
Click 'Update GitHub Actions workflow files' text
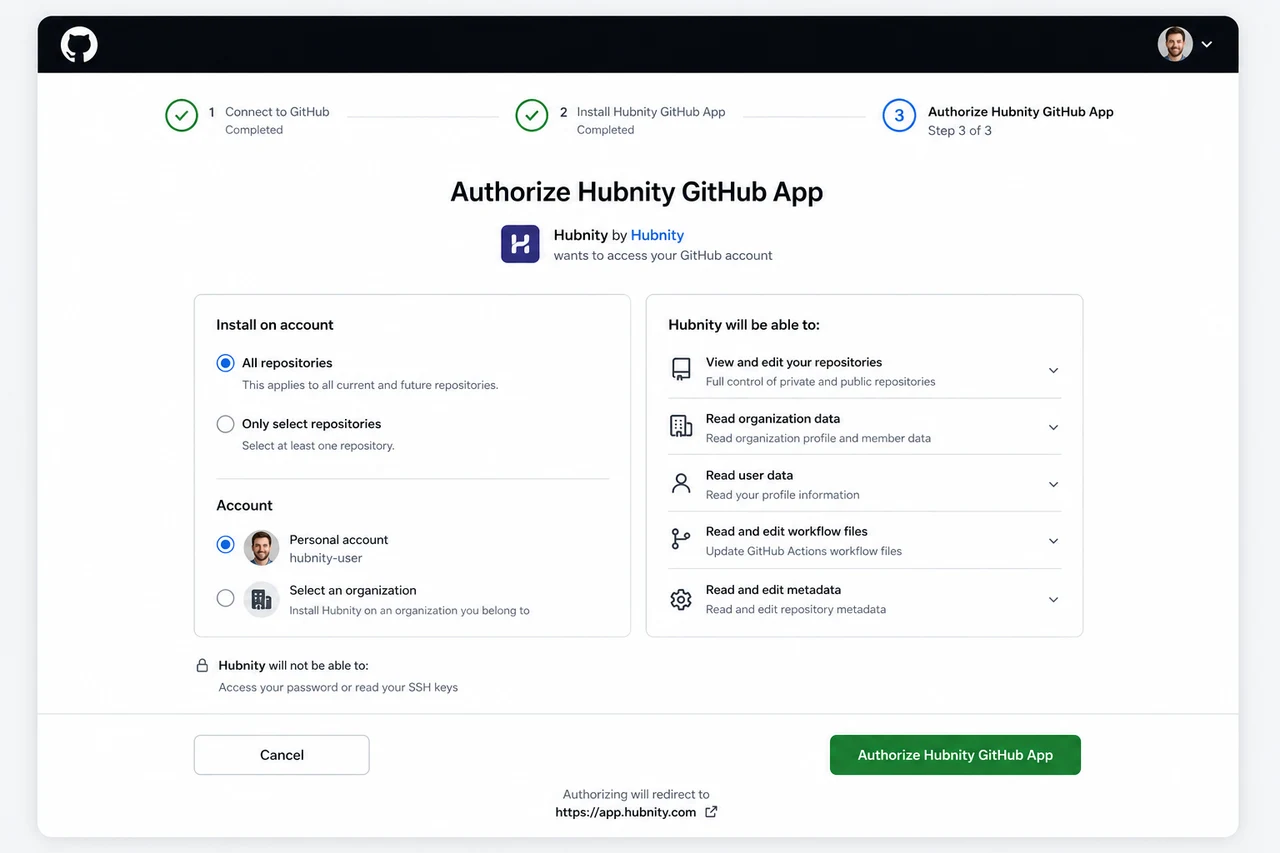click(804, 551)
